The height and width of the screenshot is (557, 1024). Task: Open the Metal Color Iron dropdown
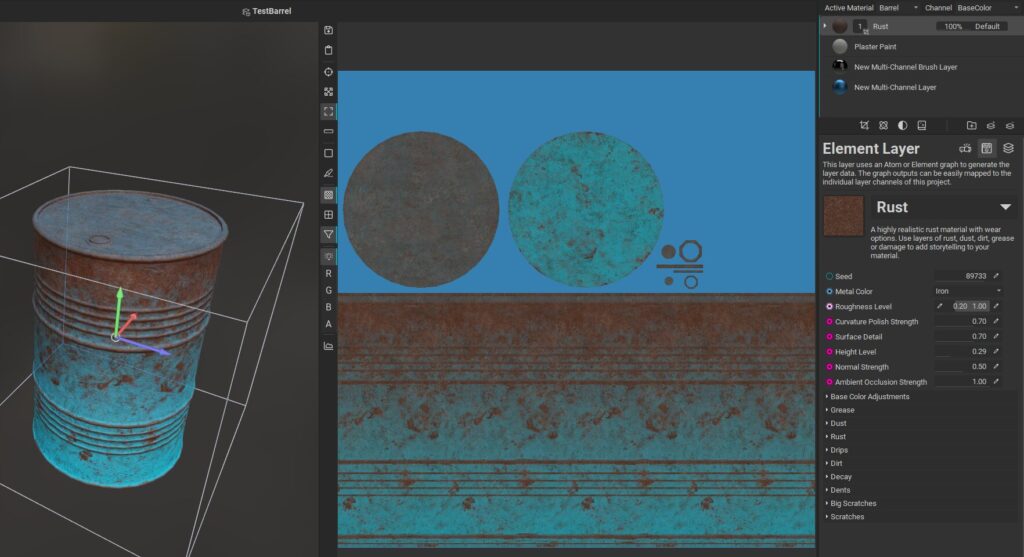click(x=968, y=291)
